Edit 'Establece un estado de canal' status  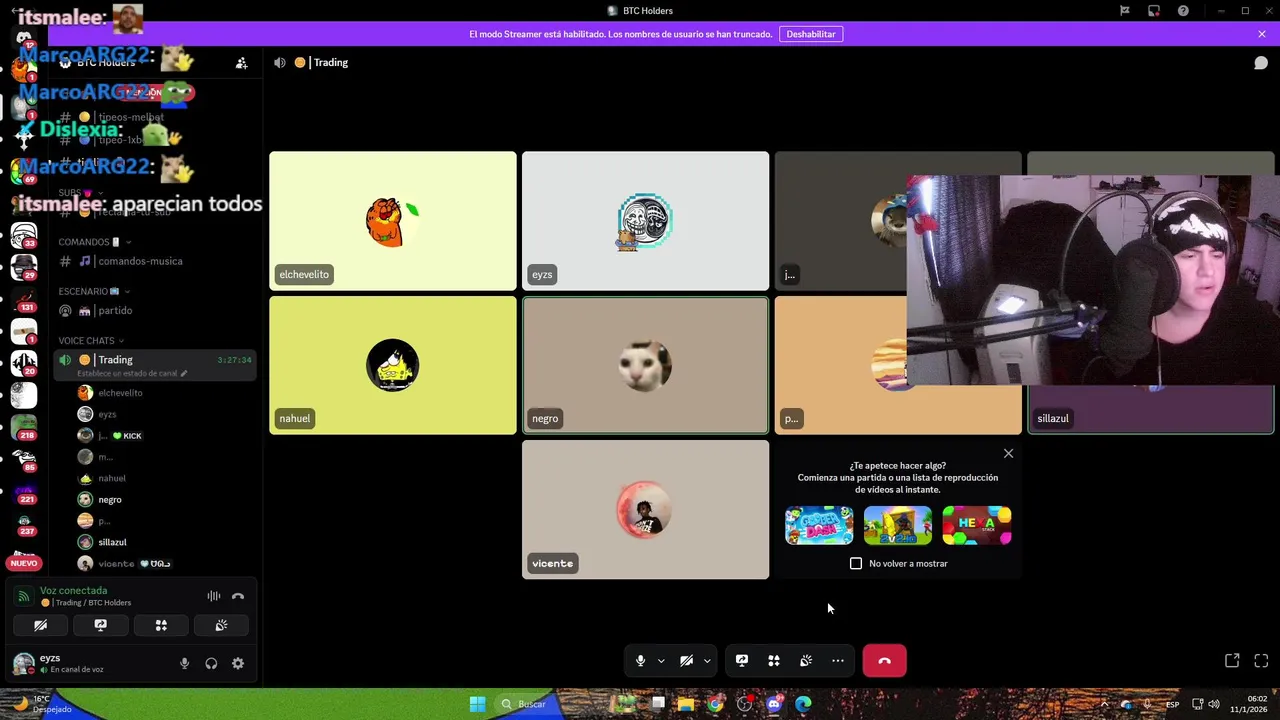pyautogui.click(x=131, y=374)
